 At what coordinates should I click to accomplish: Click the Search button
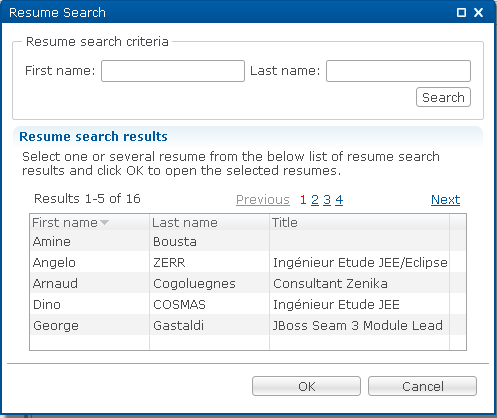443,97
